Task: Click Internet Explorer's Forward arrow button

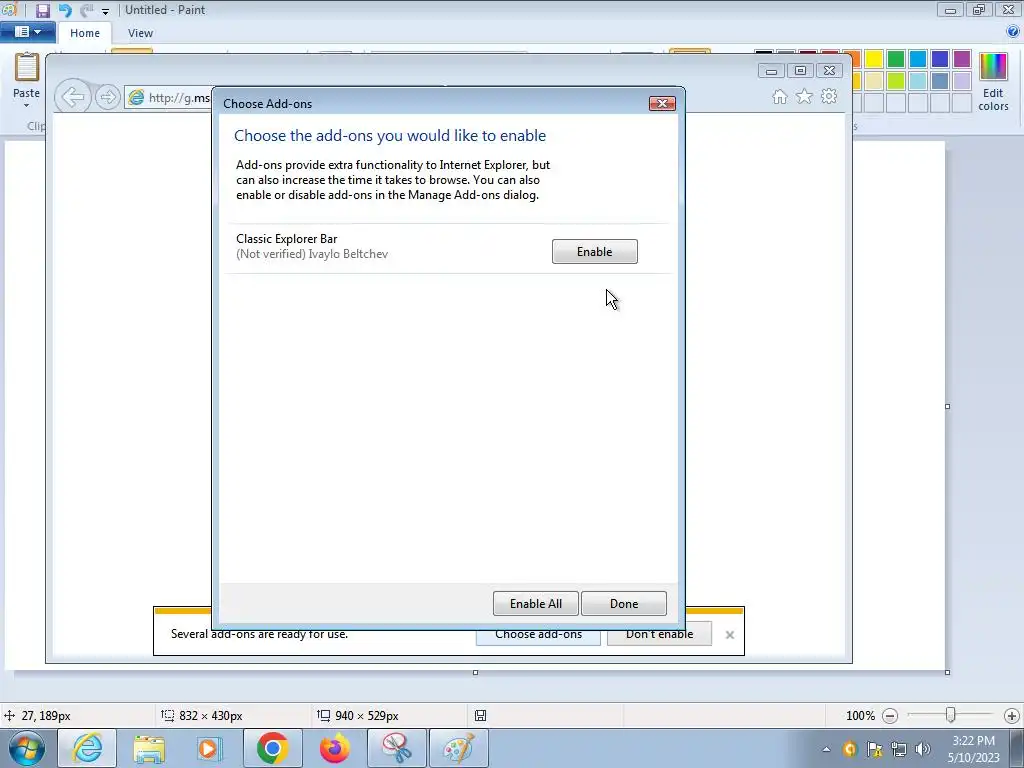Action: point(108,97)
